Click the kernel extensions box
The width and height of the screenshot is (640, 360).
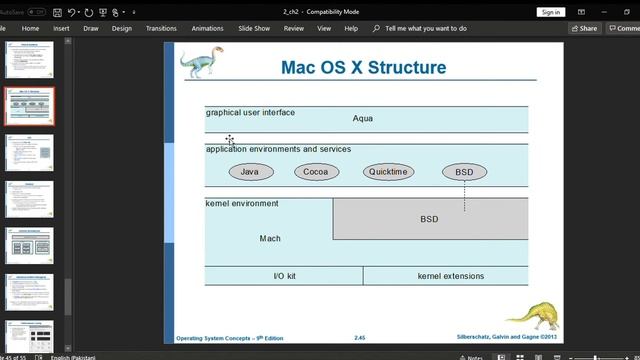point(446,276)
